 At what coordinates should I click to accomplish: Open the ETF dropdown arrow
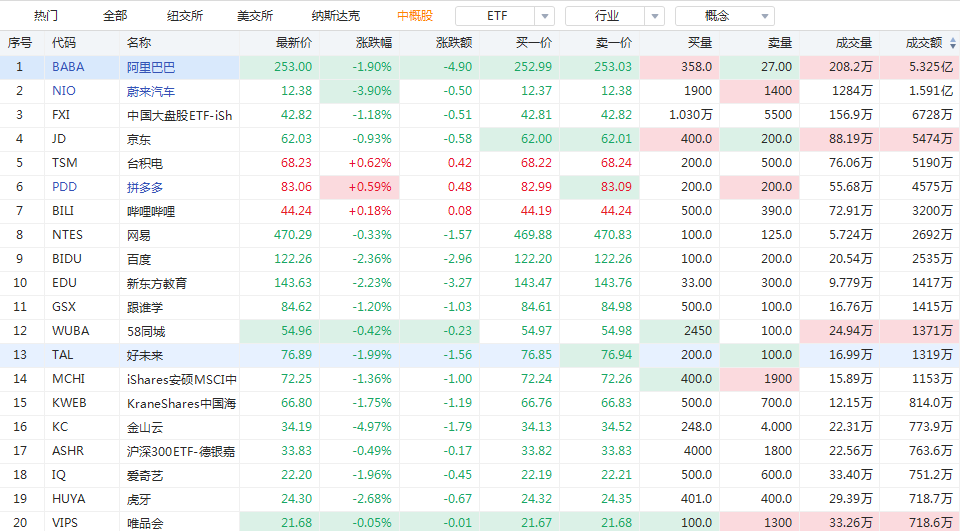pyautogui.click(x=545, y=17)
